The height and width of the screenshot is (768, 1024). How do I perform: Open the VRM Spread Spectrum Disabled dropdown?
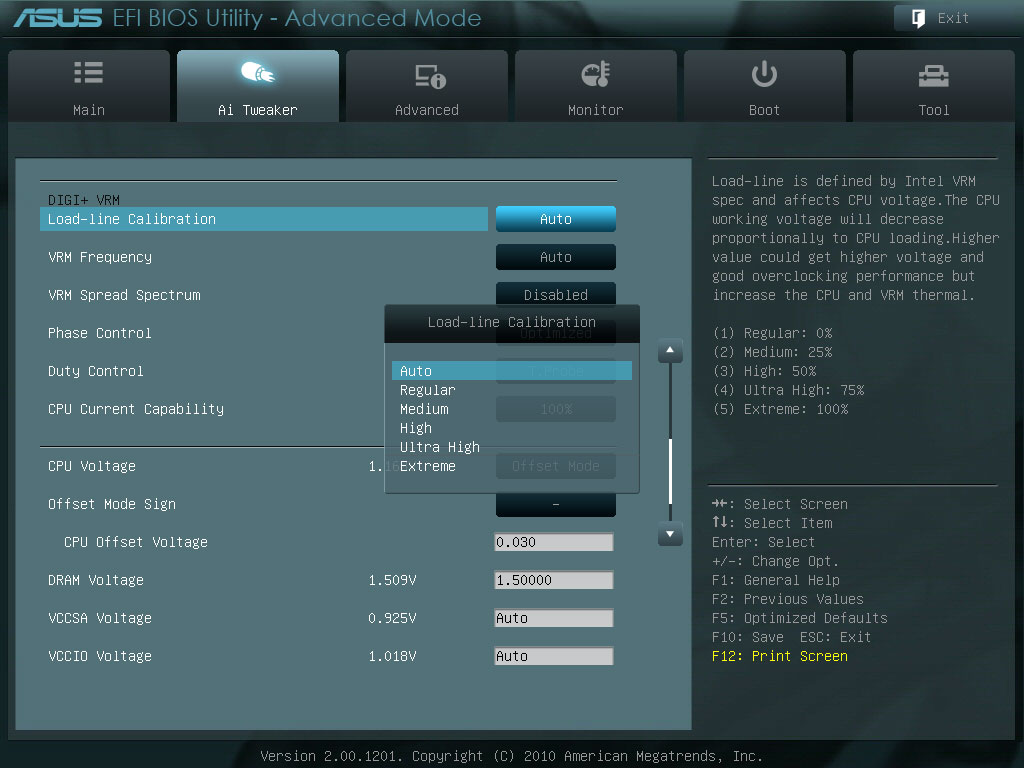pyautogui.click(x=556, y=294)
